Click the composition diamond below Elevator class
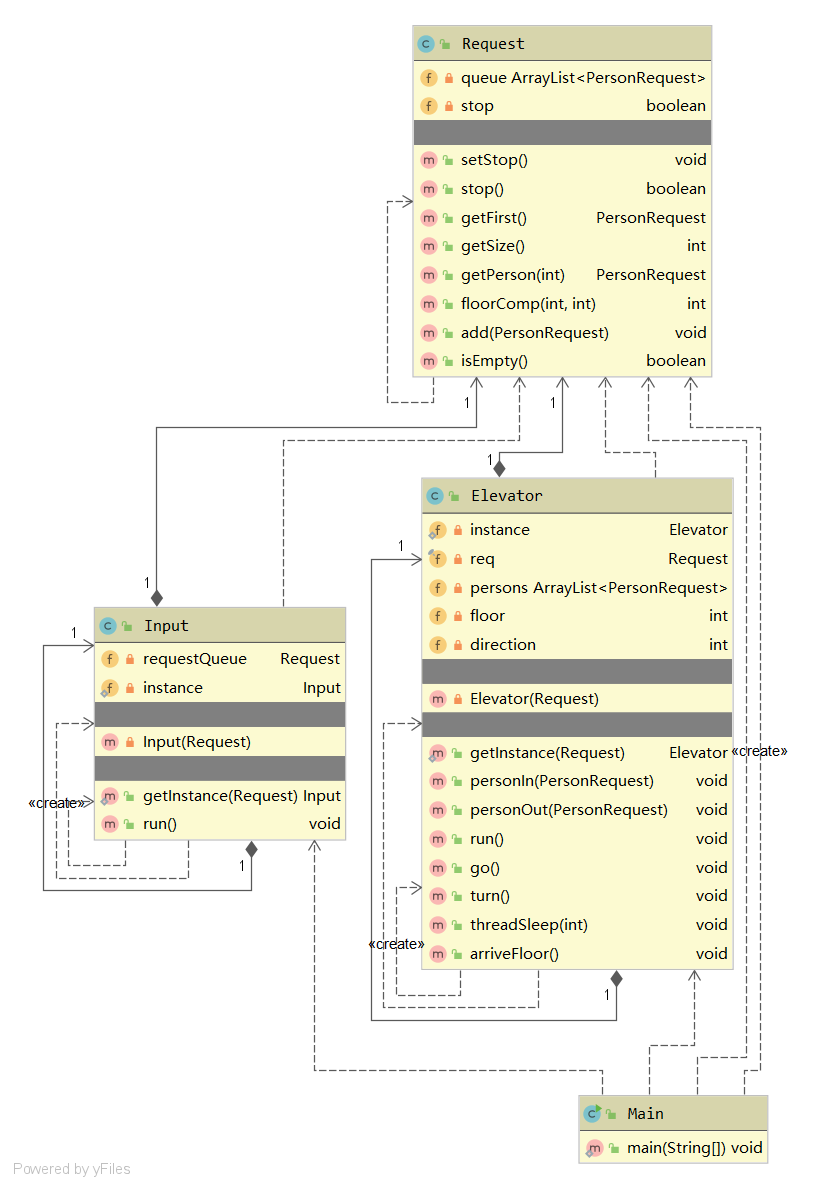 click(616, 979)
